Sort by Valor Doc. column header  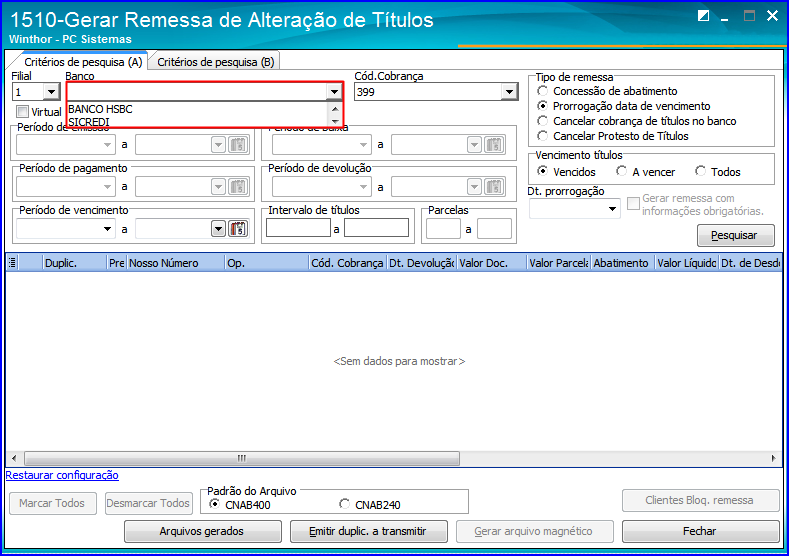492,263
